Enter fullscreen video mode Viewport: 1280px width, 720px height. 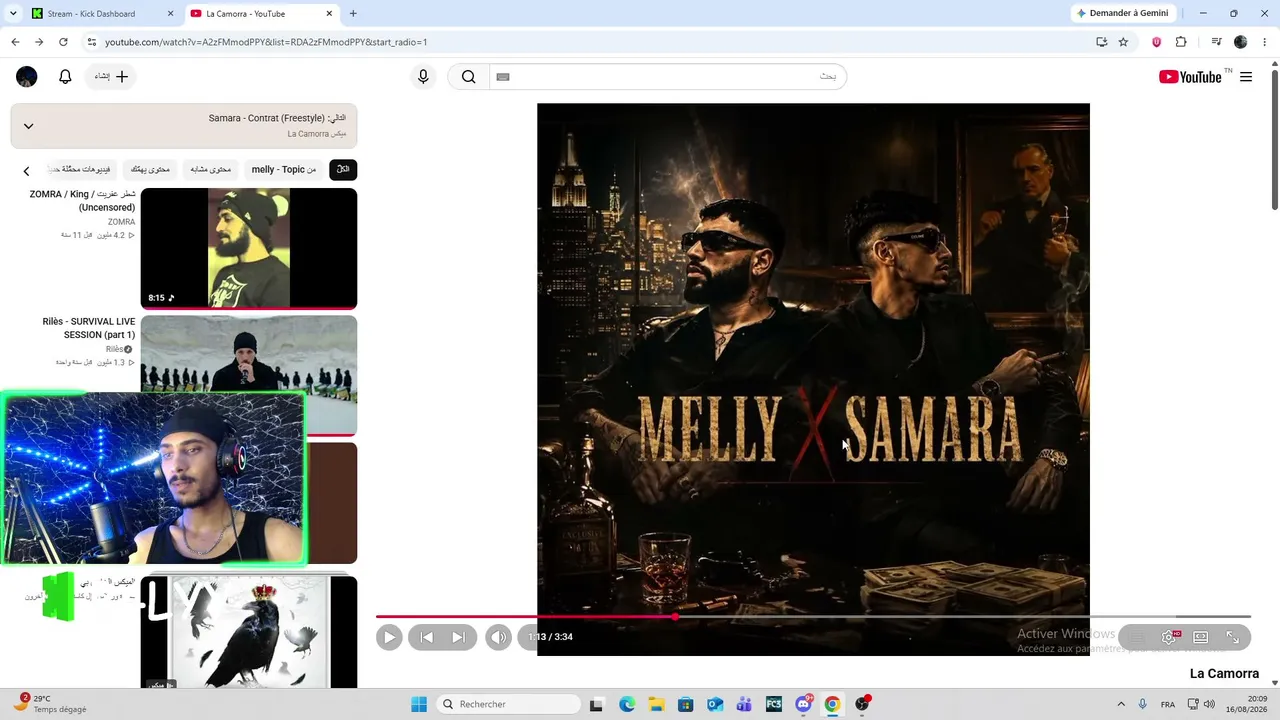[1233, 637]
